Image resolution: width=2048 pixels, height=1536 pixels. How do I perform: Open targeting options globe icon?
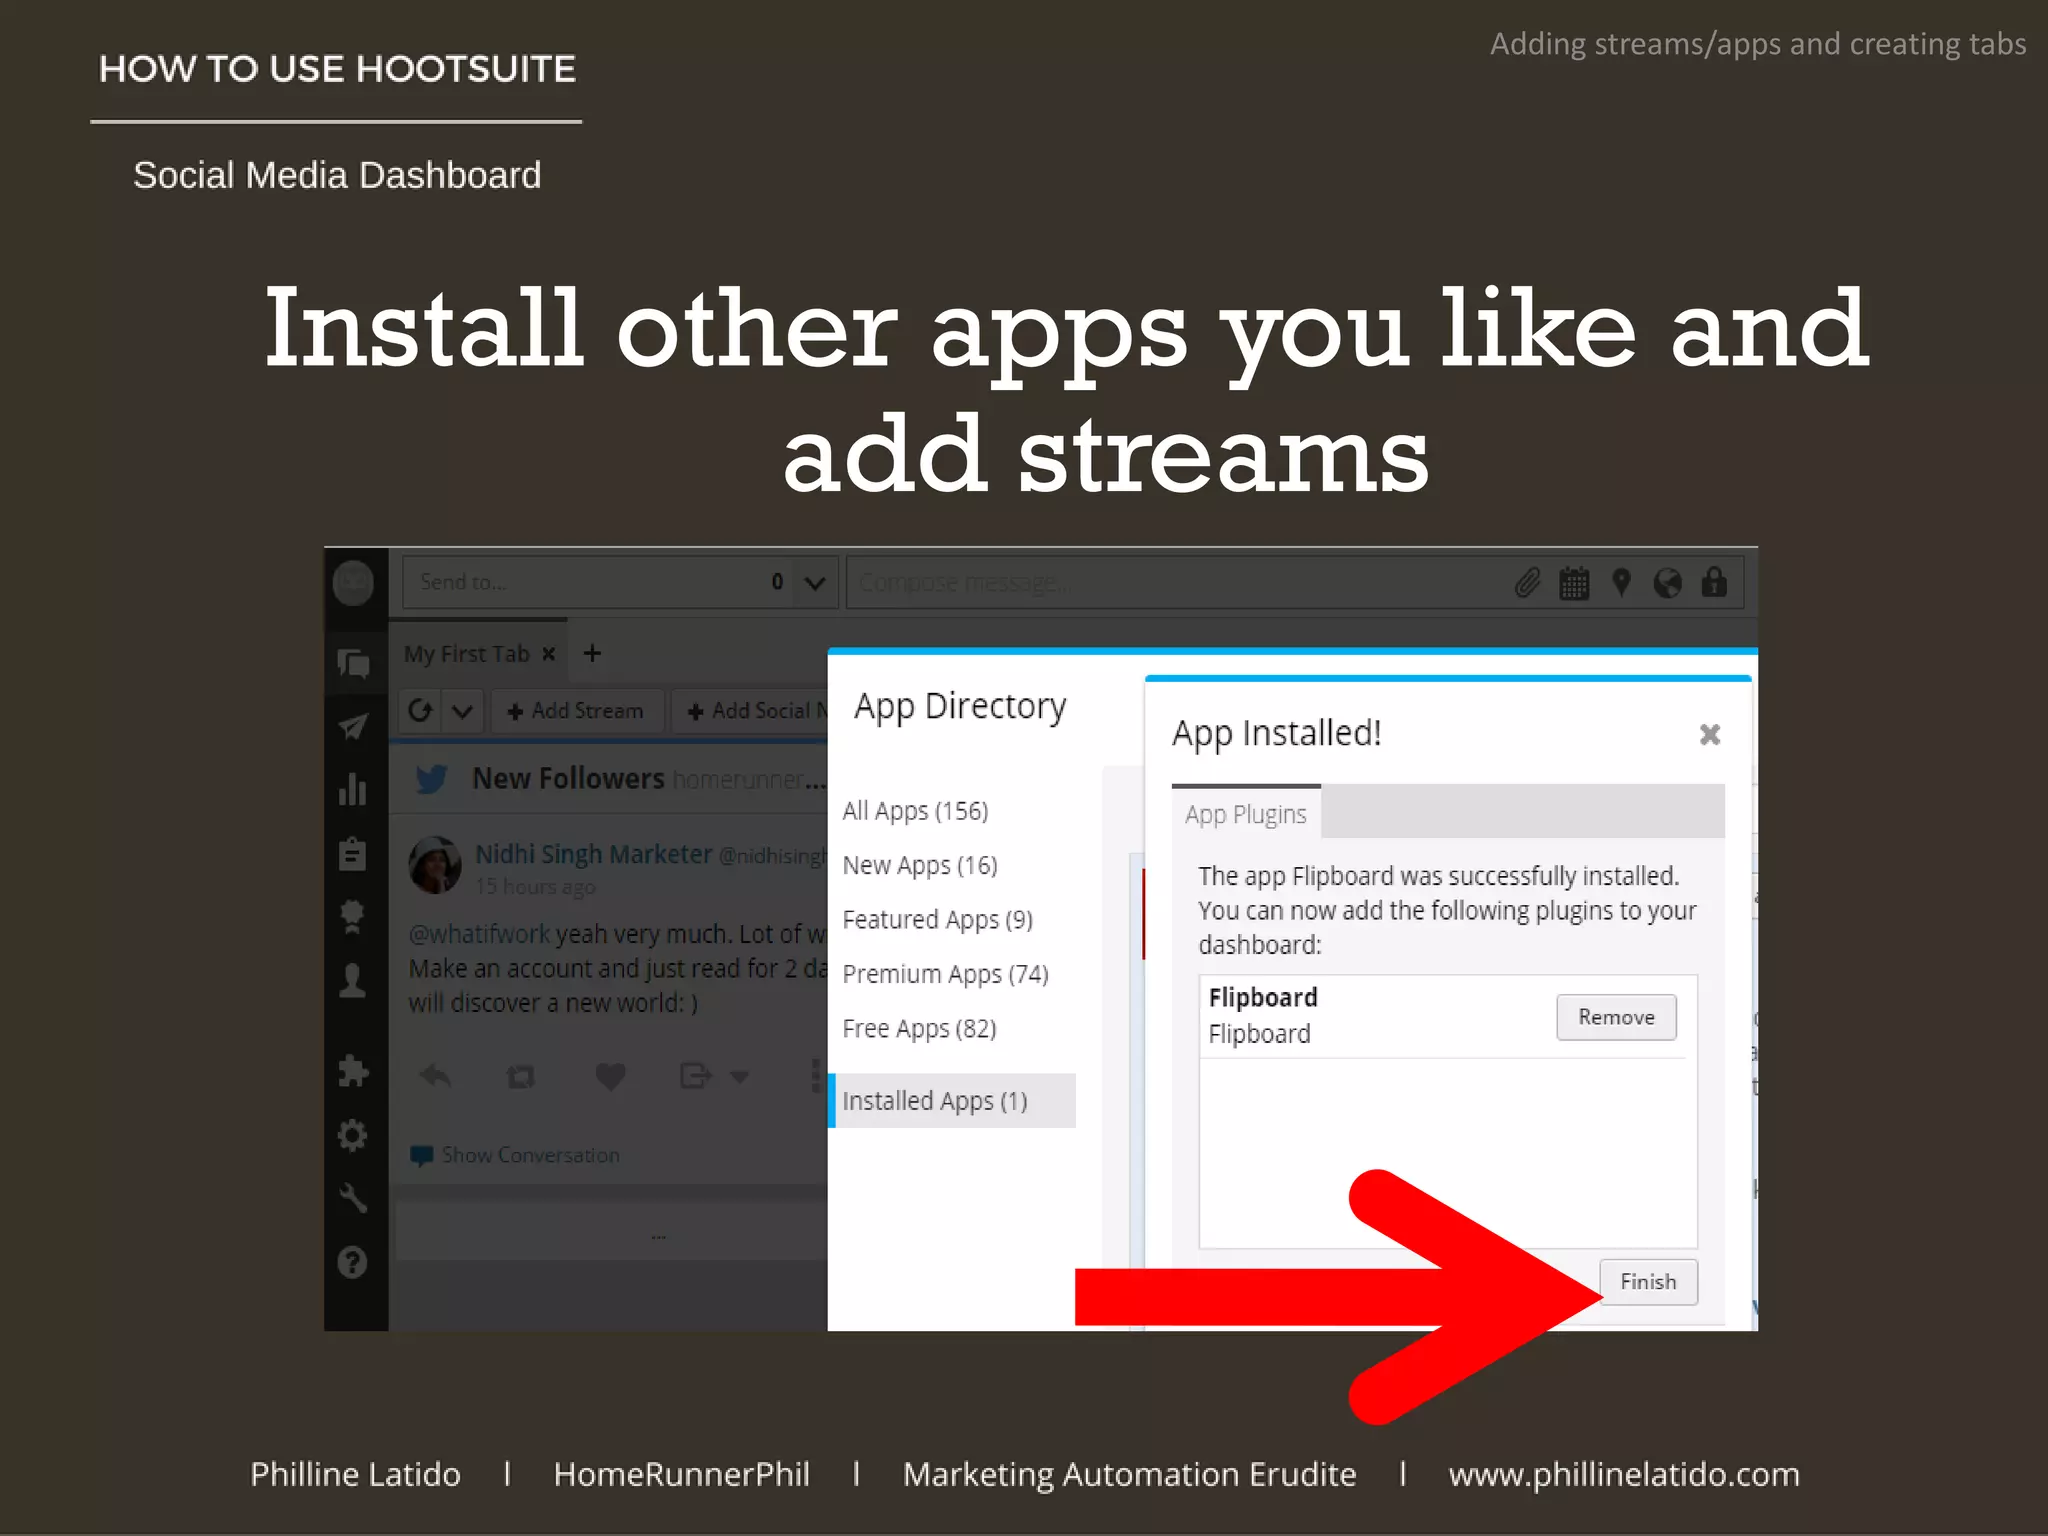1667,582
